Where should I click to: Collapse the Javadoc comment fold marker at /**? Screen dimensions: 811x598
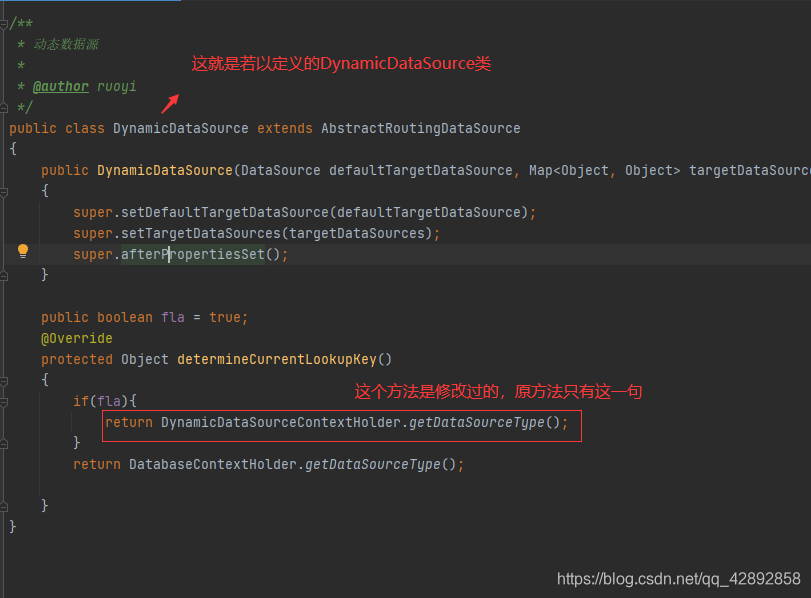[4, 24]
